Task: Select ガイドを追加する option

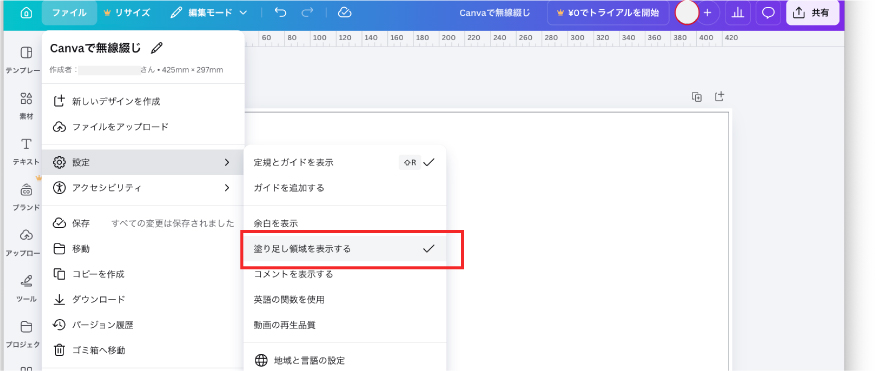Action: (344, 188)
